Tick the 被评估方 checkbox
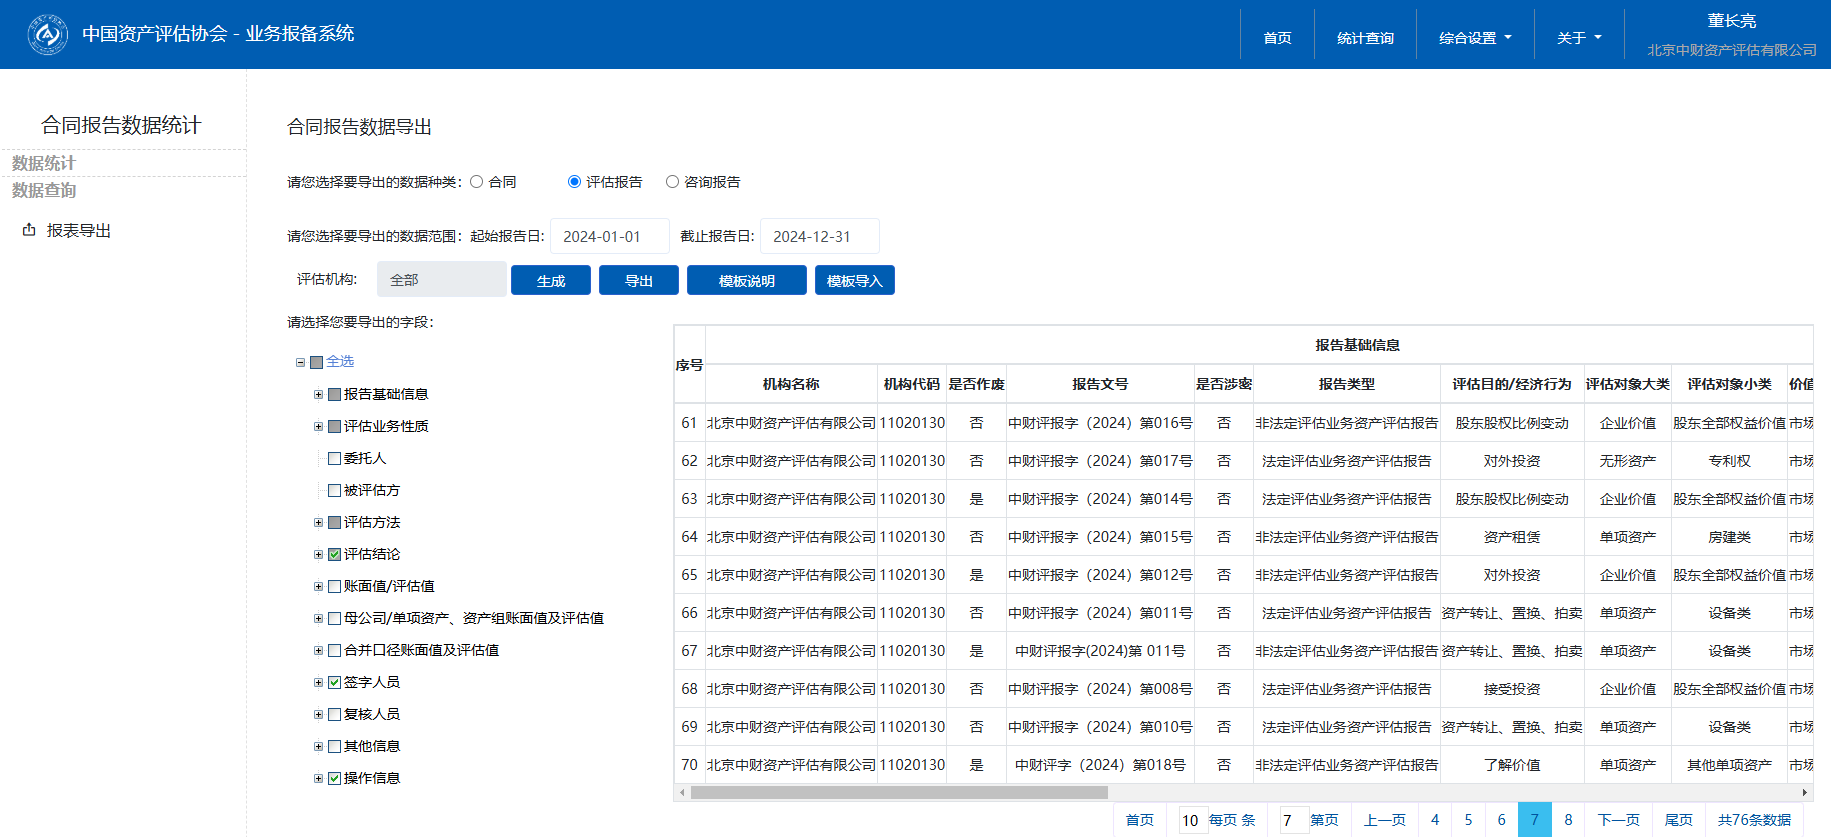The width and height of the screenshot is (1831, 837). point(335,490)
